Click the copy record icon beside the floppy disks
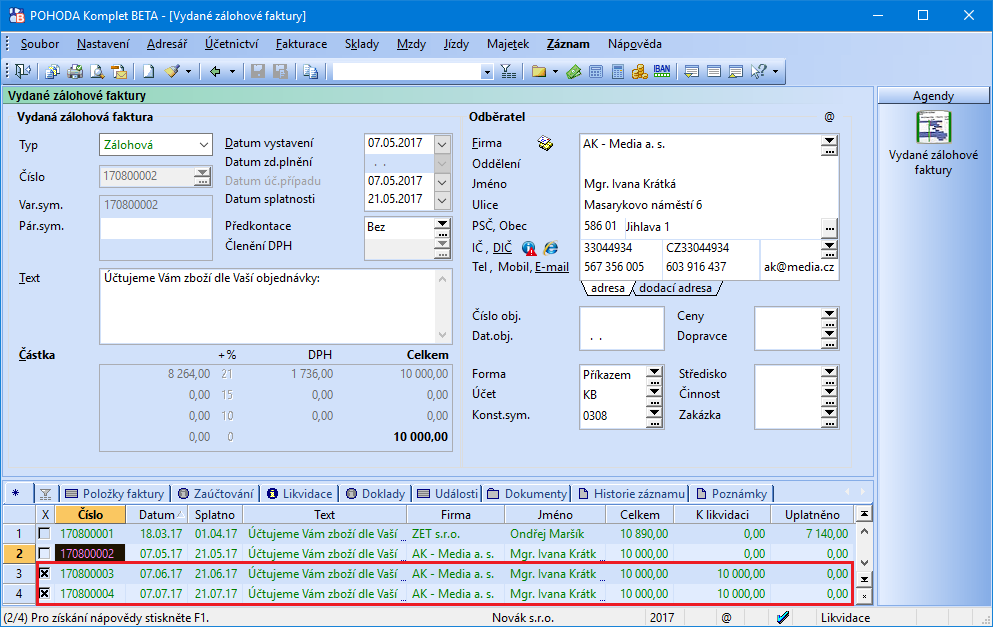This screenshot has width=993, height=627. click(x=310, y=72)
